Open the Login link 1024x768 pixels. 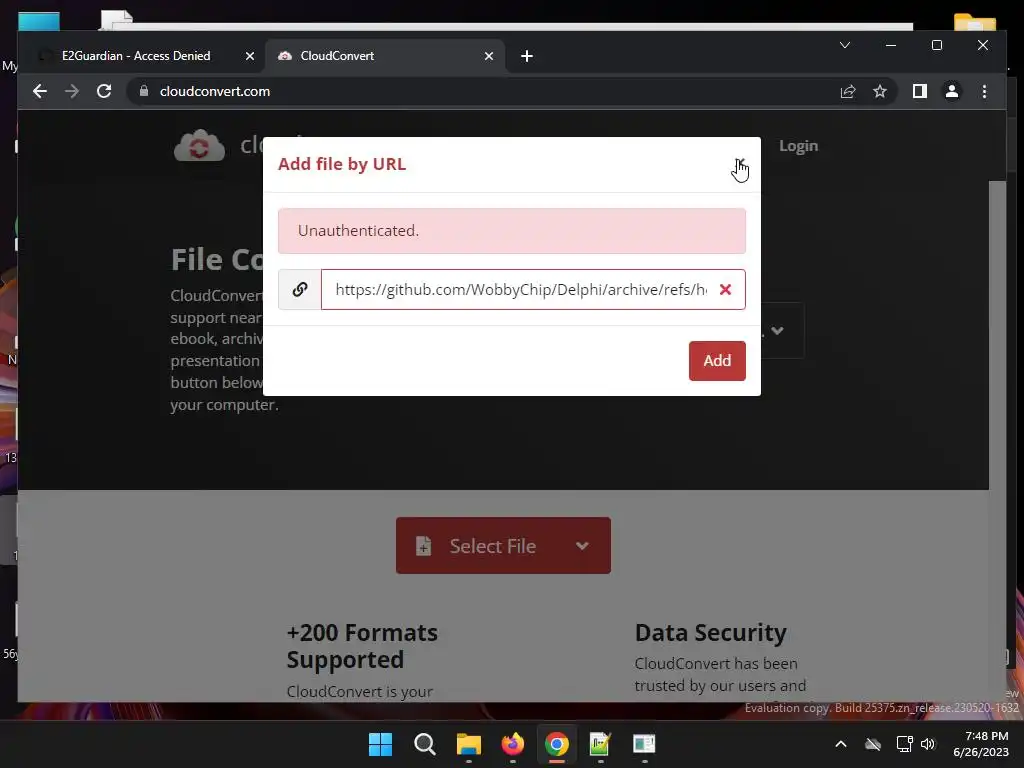tap(798, 146)
